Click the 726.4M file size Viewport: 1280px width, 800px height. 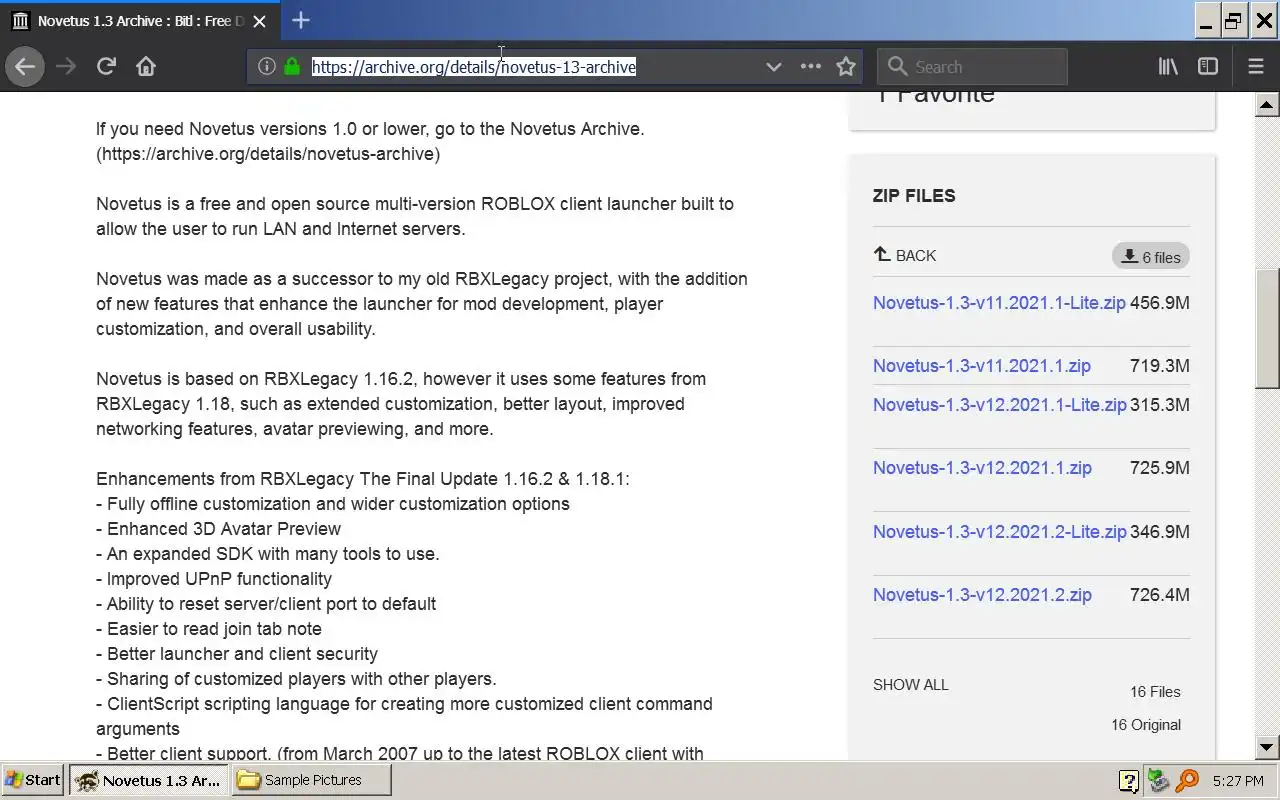tap(1160, 595)
